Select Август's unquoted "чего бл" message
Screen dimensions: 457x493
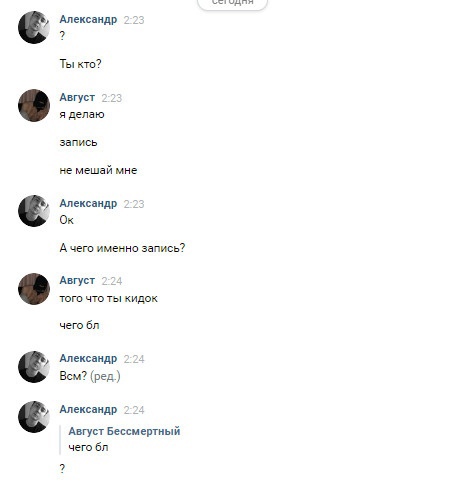click(79, 325)
